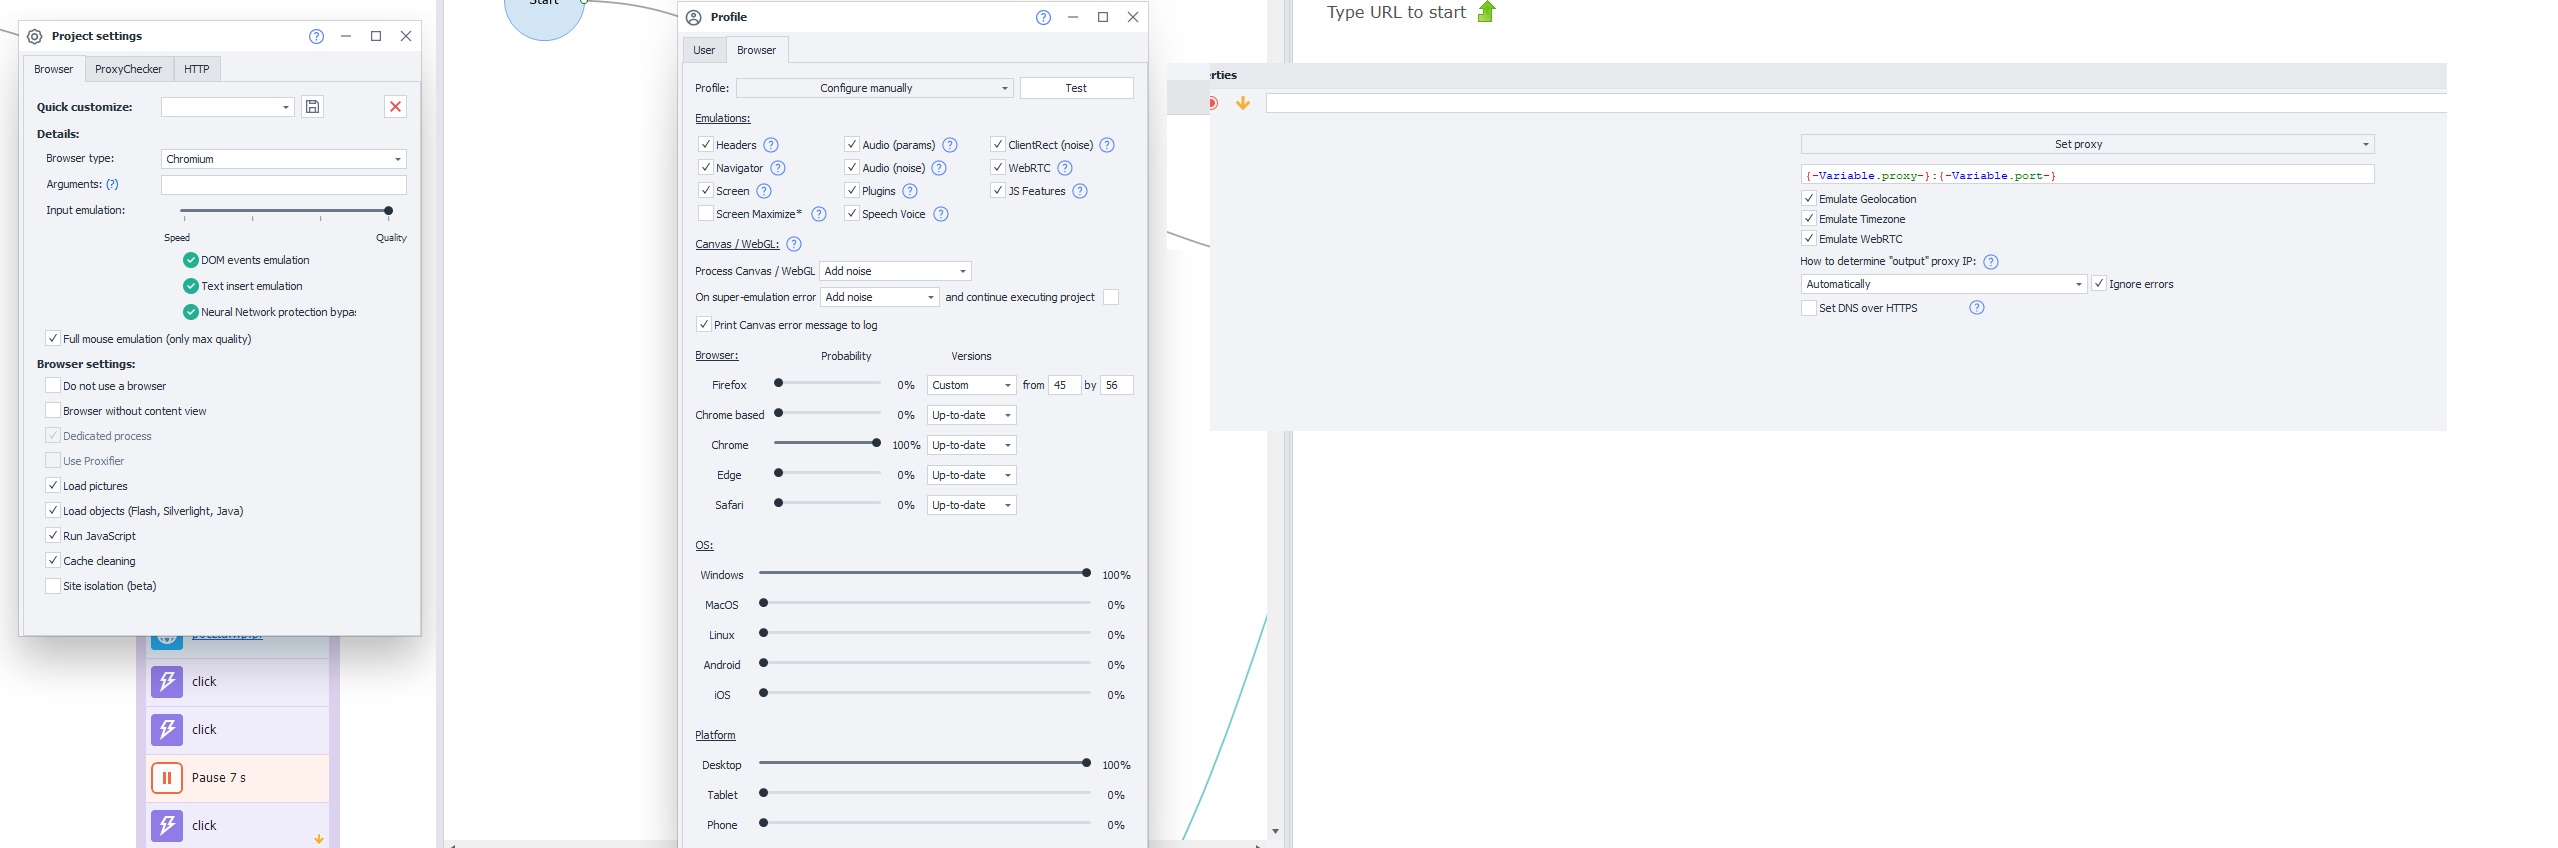Toggle Cache cleaning checkbox
The height and width of the screenshot is (848, 2558).
point(53,561)
